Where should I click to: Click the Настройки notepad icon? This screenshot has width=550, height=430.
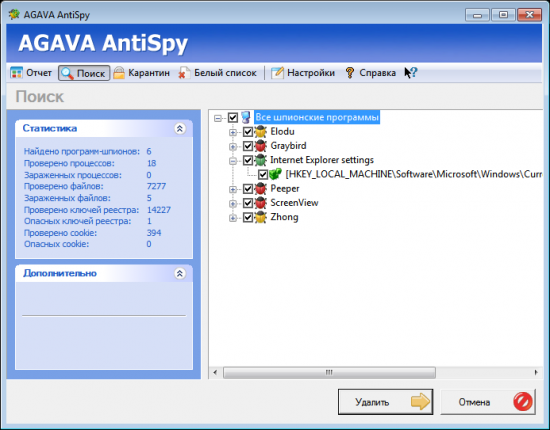[x=277, y=73]
